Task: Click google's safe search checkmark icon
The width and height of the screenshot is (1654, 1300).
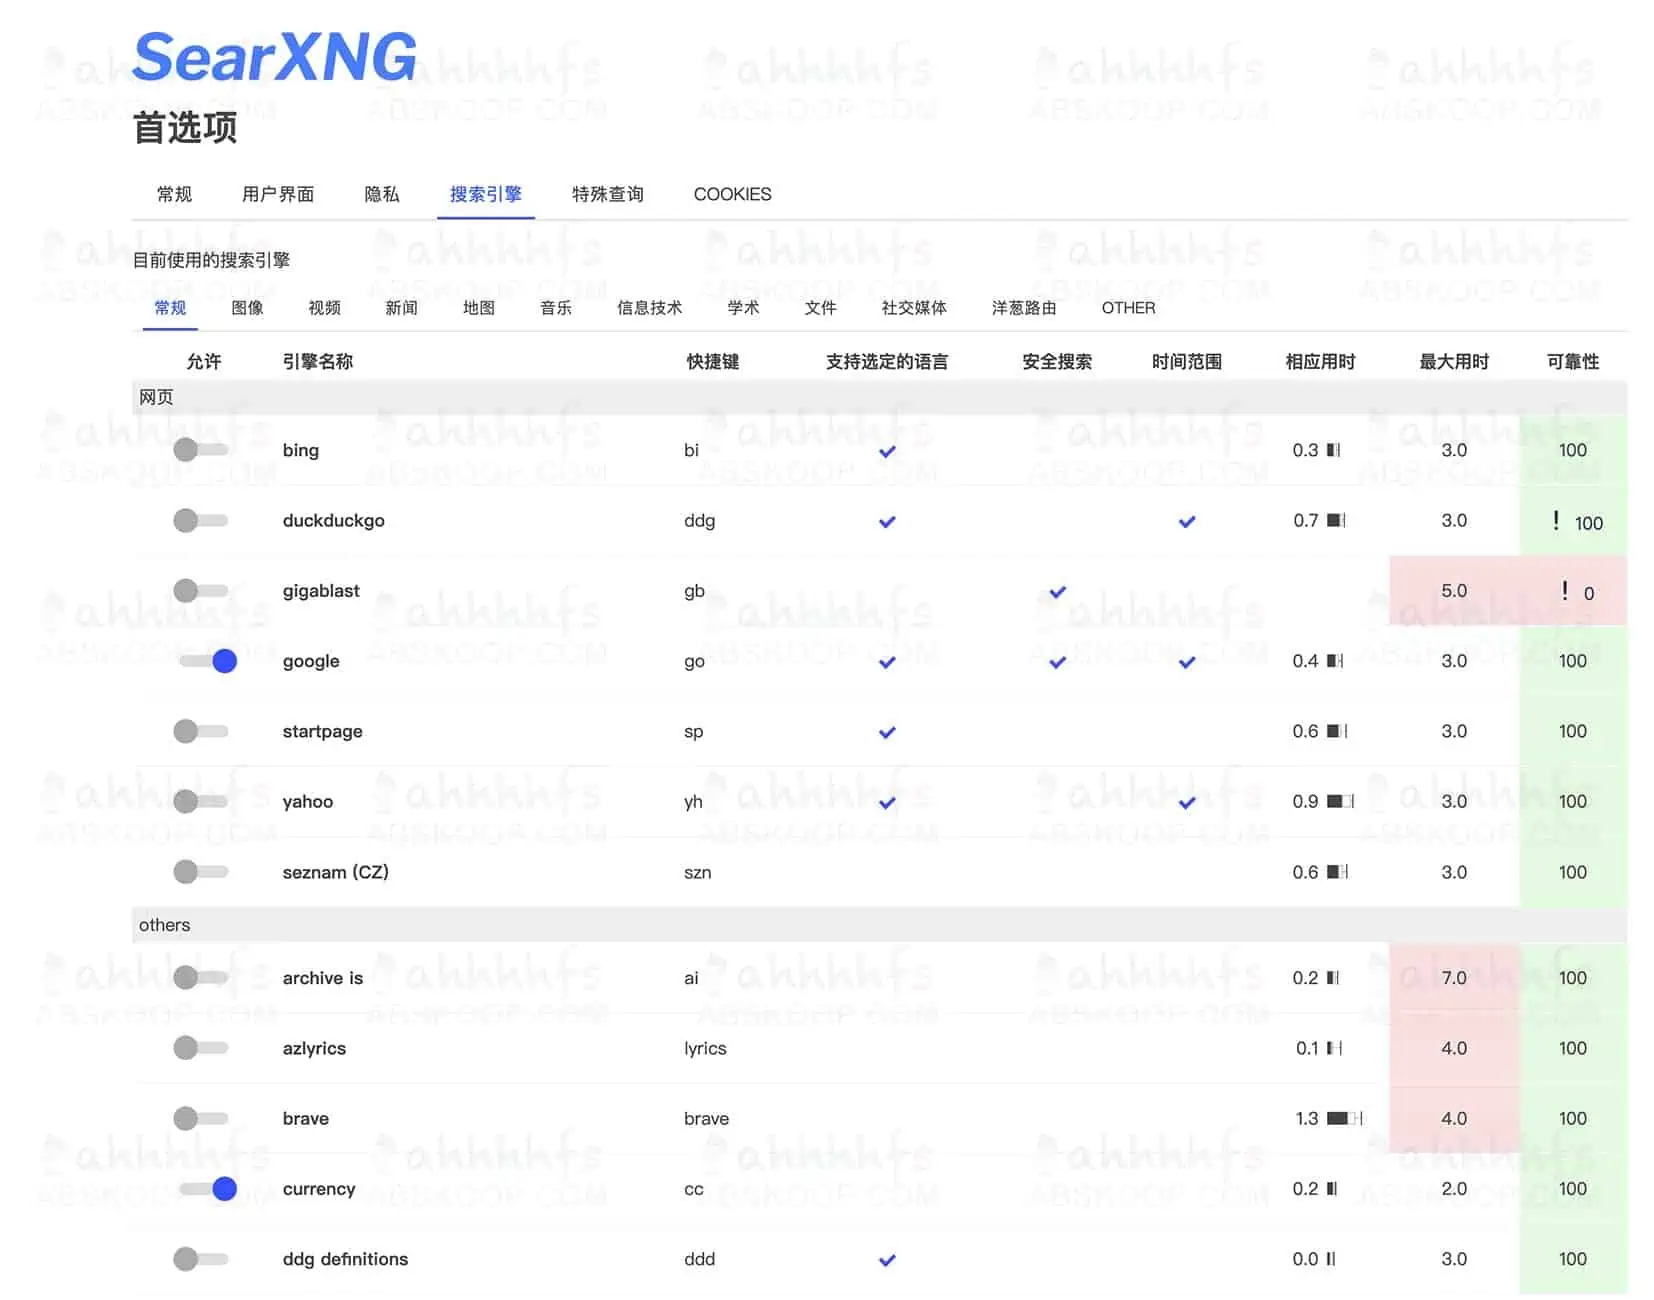Action: click(1056, 661)
